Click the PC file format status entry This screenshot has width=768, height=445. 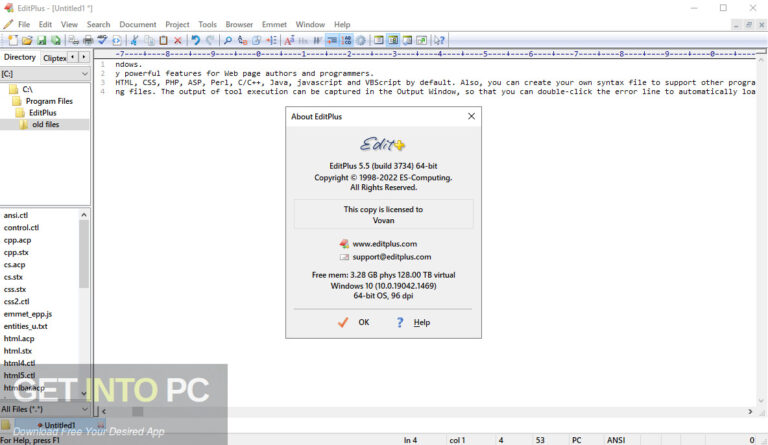click(576, 440)
